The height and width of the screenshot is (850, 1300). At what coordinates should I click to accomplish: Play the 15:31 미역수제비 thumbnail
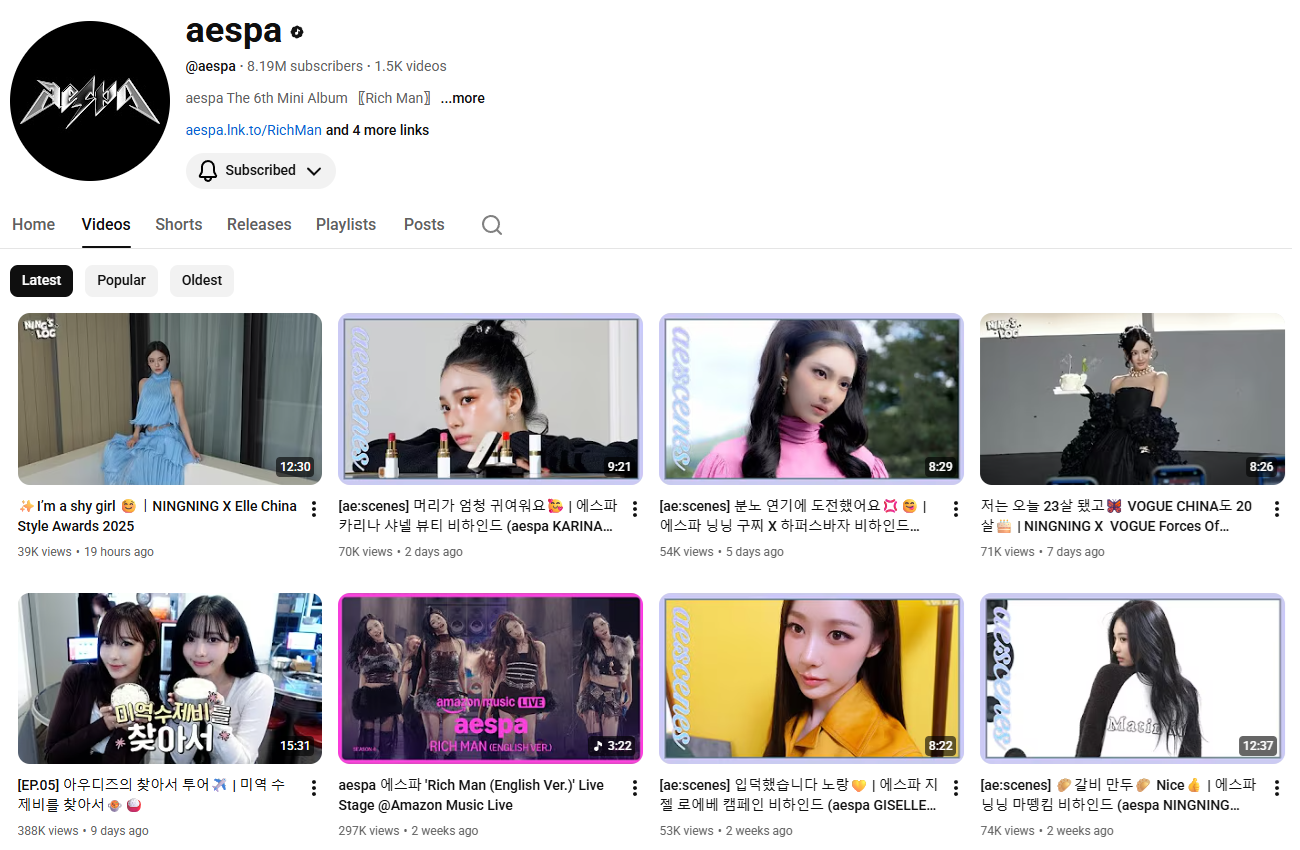(170, 678)
